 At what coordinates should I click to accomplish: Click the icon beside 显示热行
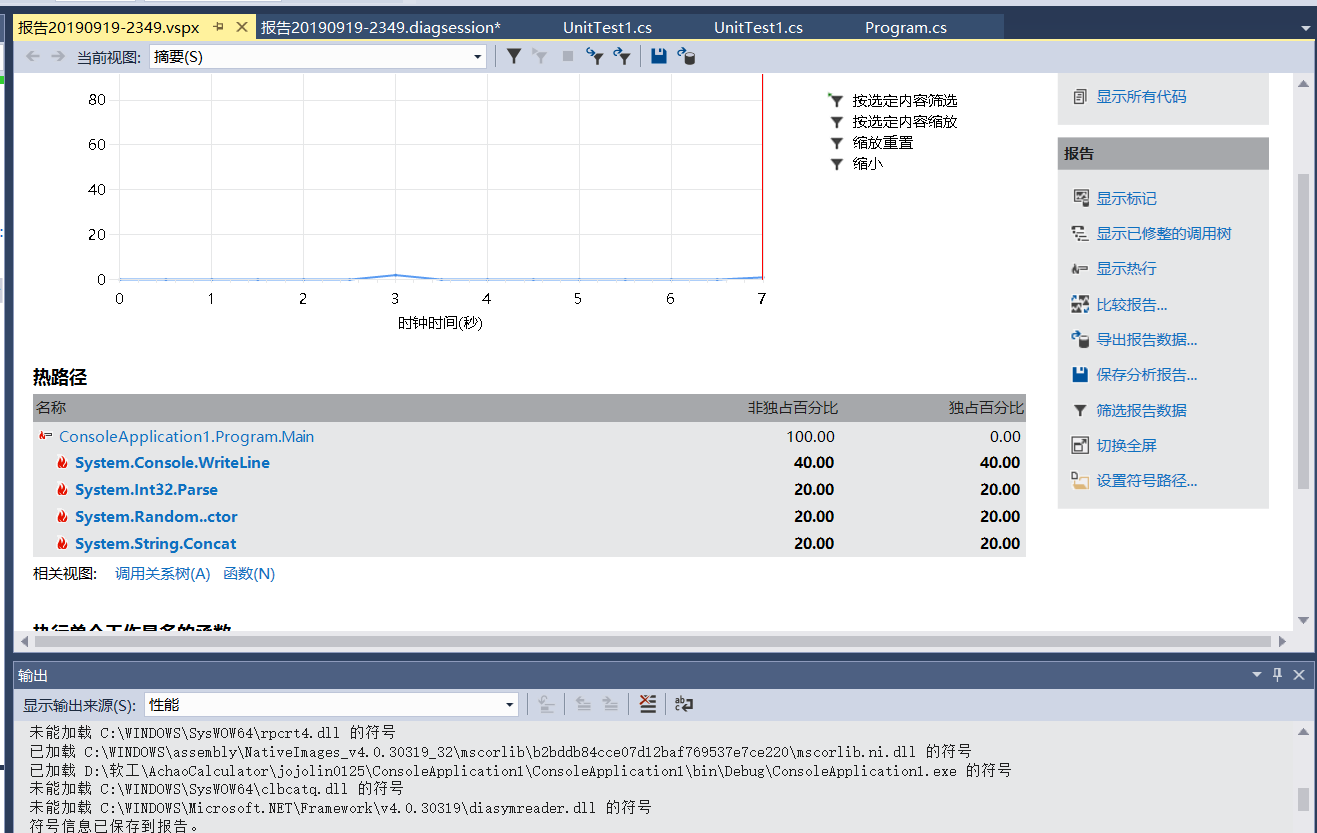1080,269
